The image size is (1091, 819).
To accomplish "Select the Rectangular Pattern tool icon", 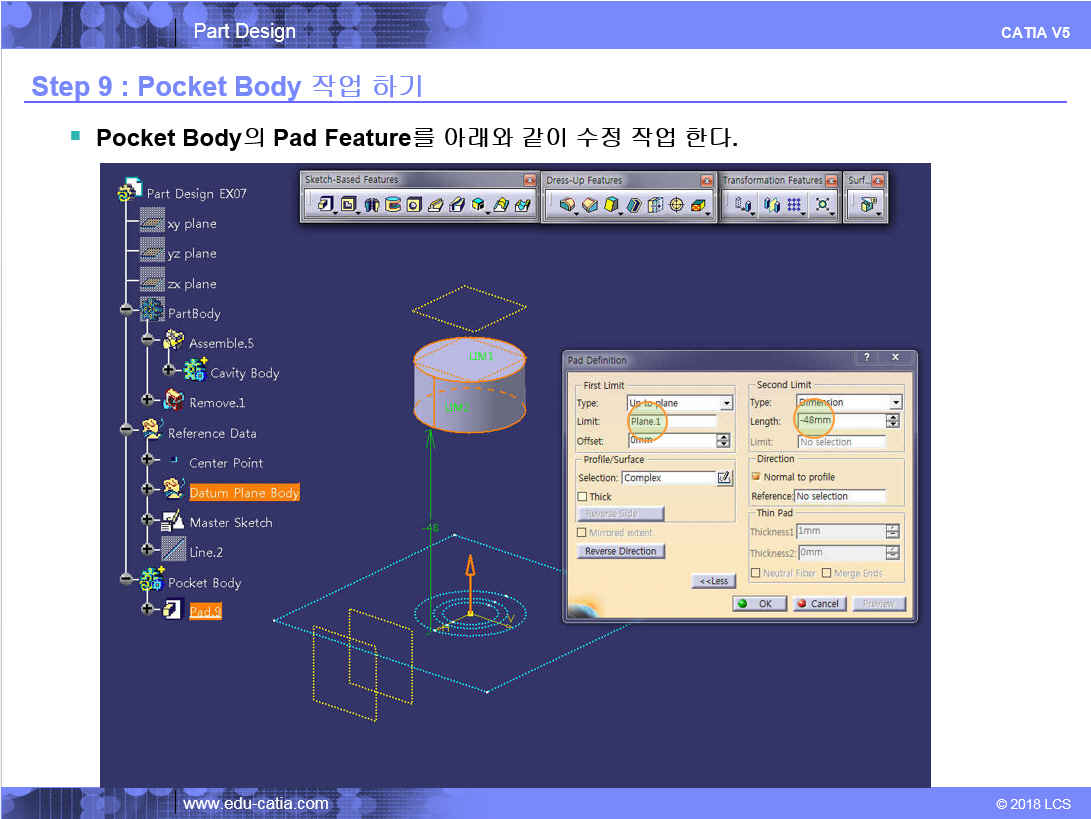I will (x=795, y=205).
